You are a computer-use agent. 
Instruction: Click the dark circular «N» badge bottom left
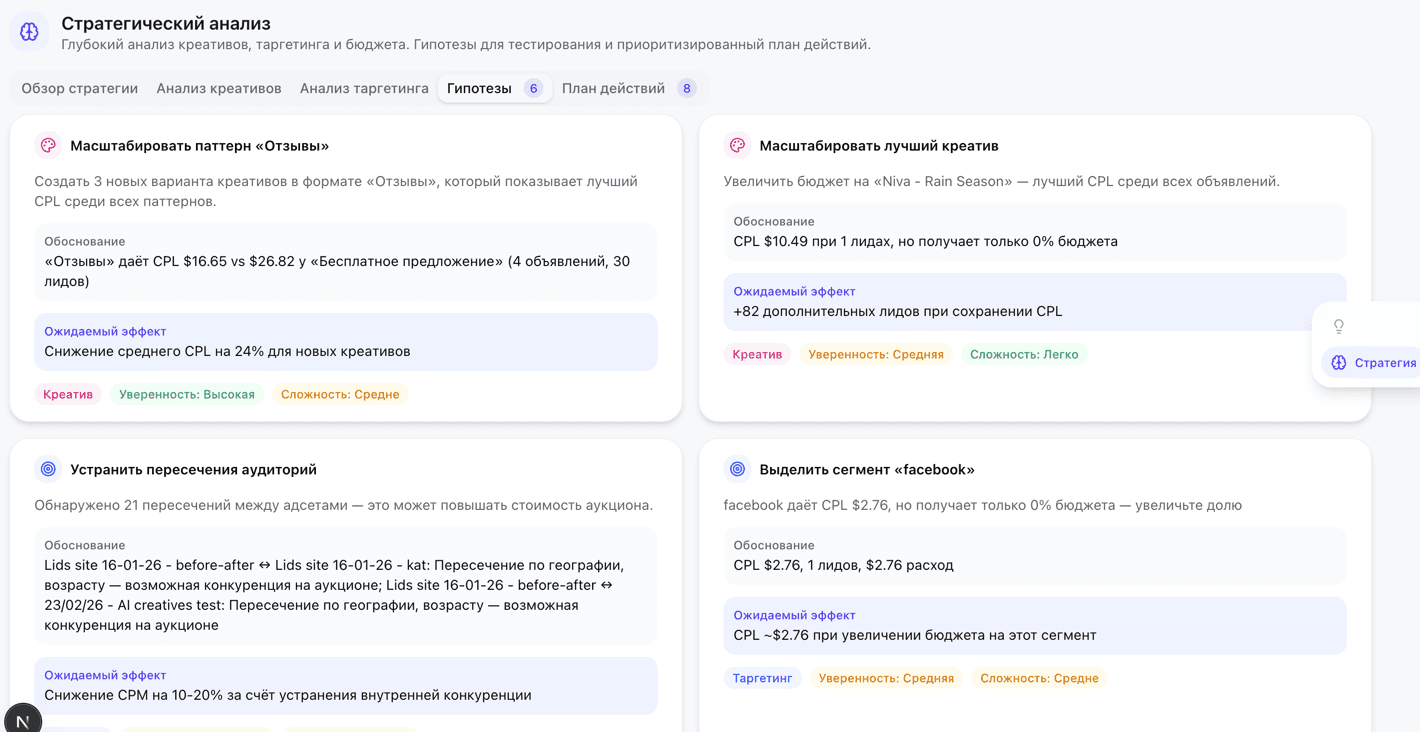[22, 718]
